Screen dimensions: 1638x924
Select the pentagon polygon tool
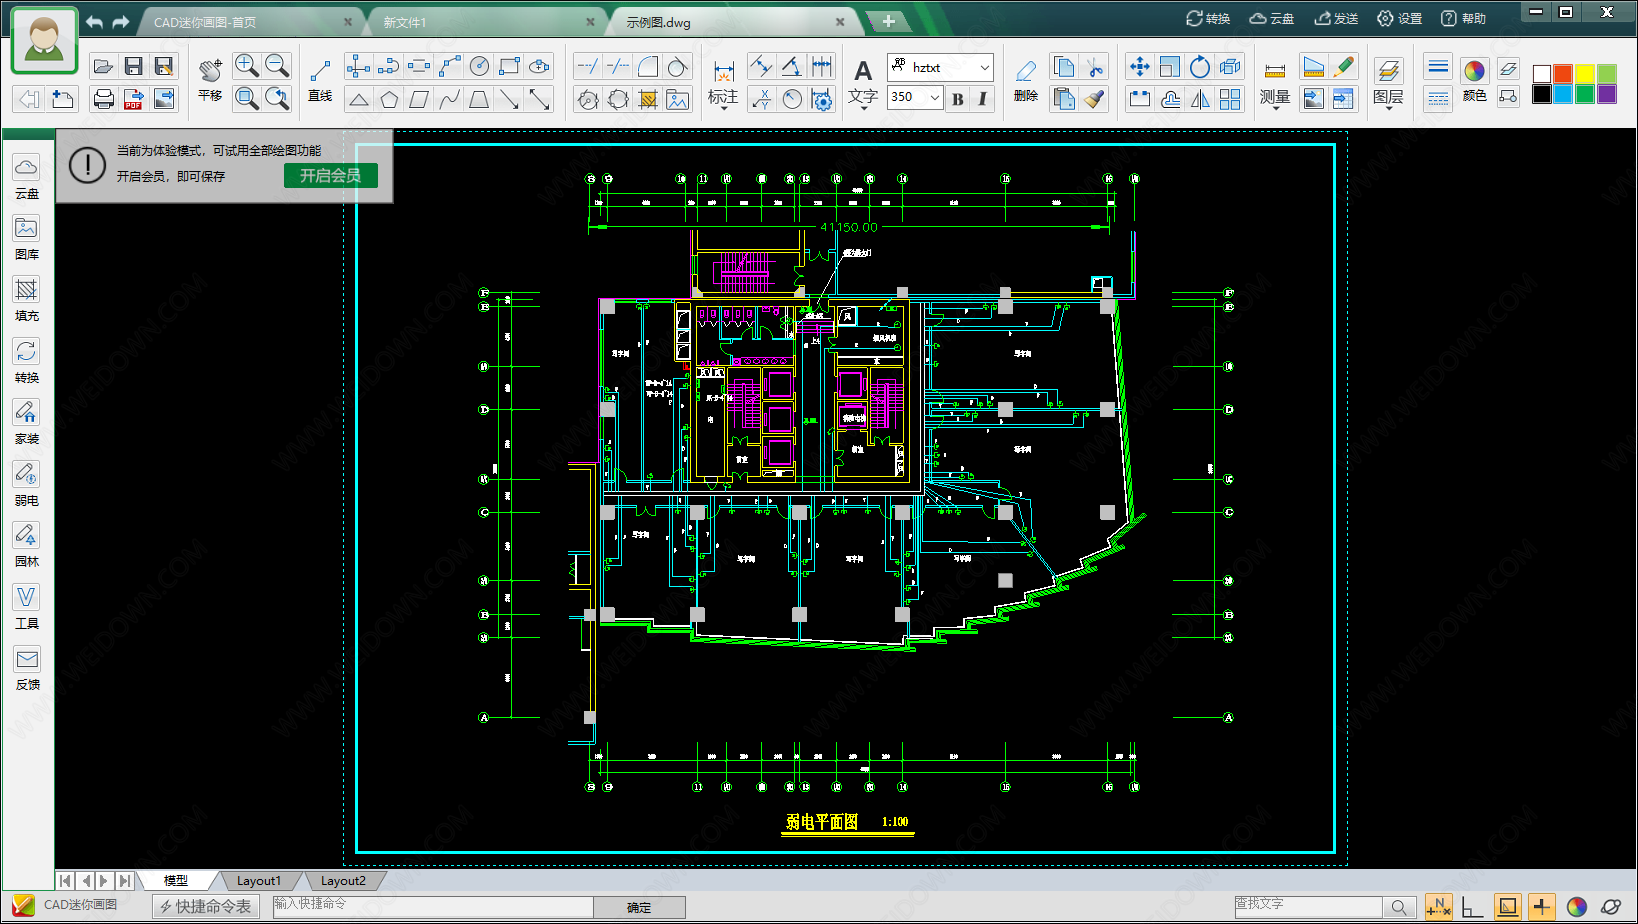click(389, 98)
